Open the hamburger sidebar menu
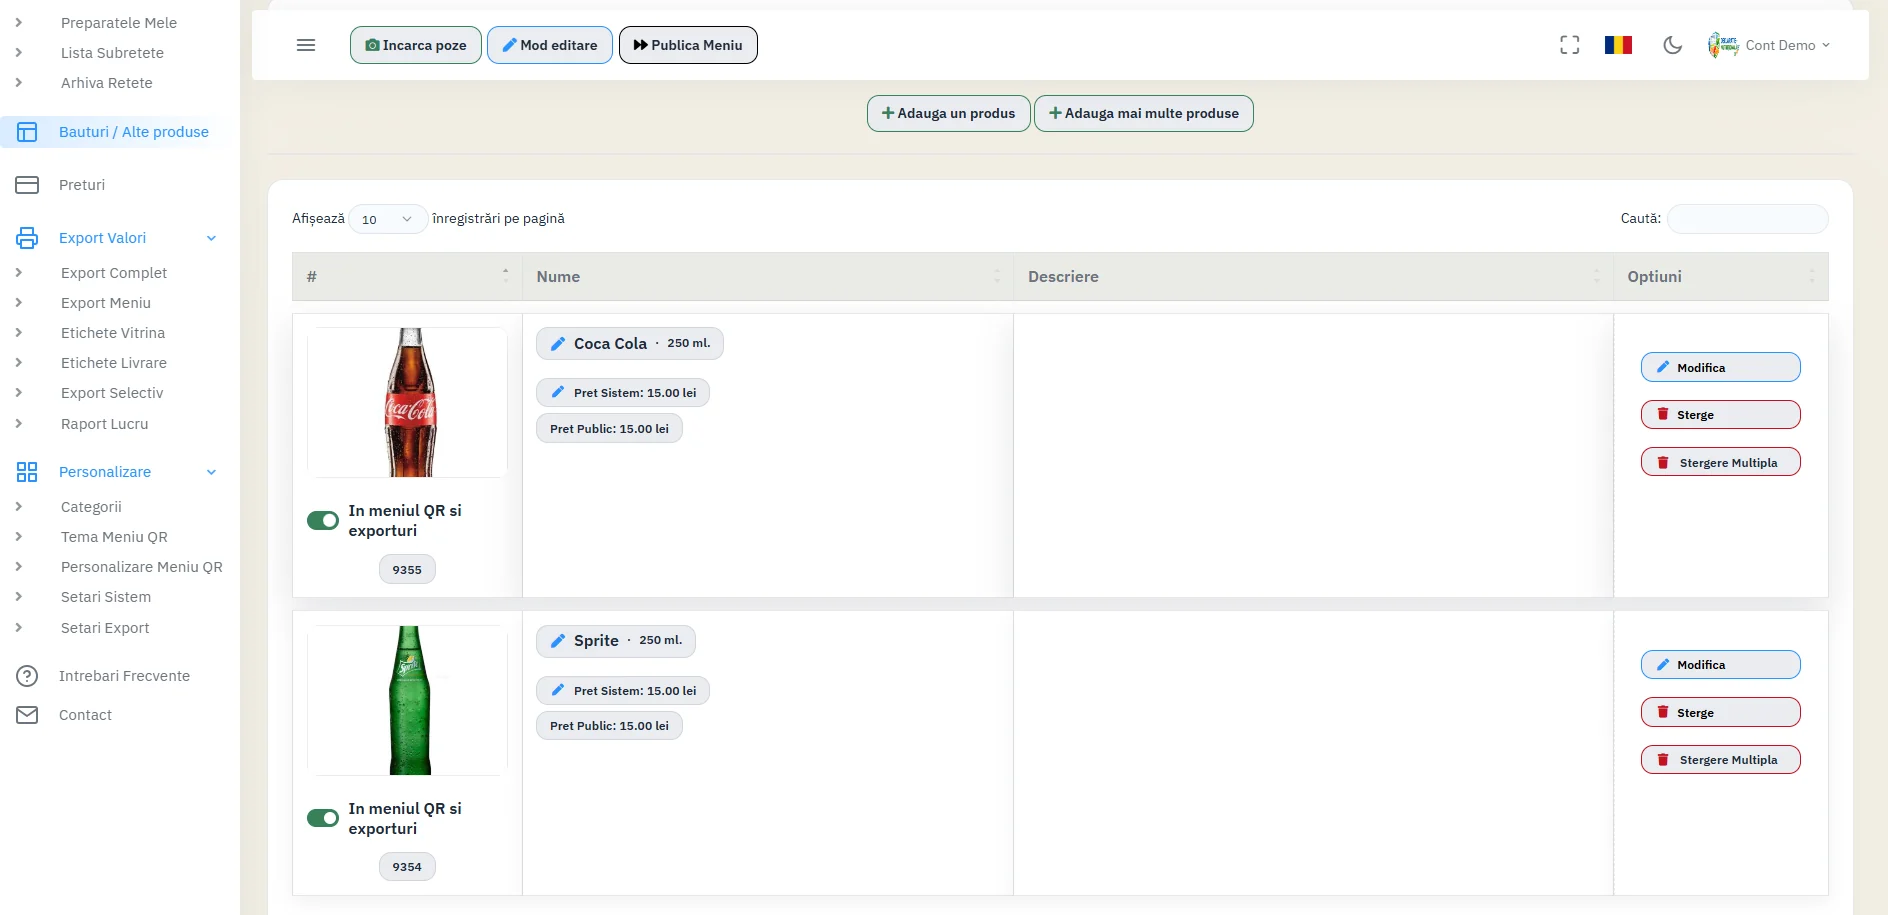 pos(306,45)
